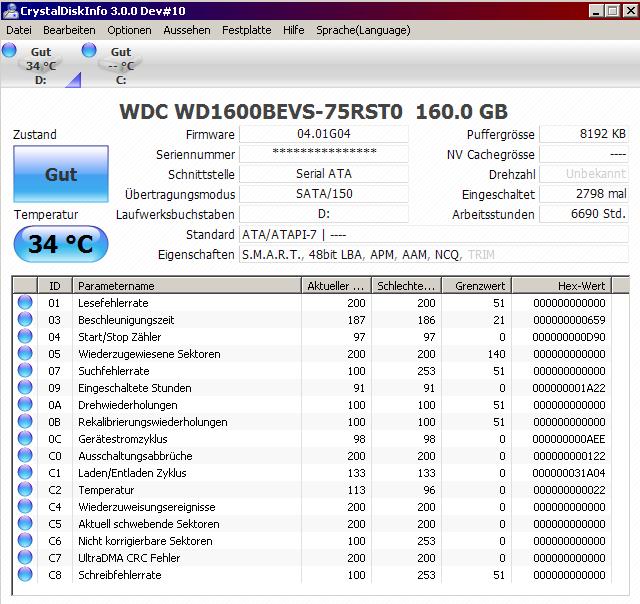Click status orb of Schreibfehlerrate row
640x604 pixels.
click(x=25, y=575)
